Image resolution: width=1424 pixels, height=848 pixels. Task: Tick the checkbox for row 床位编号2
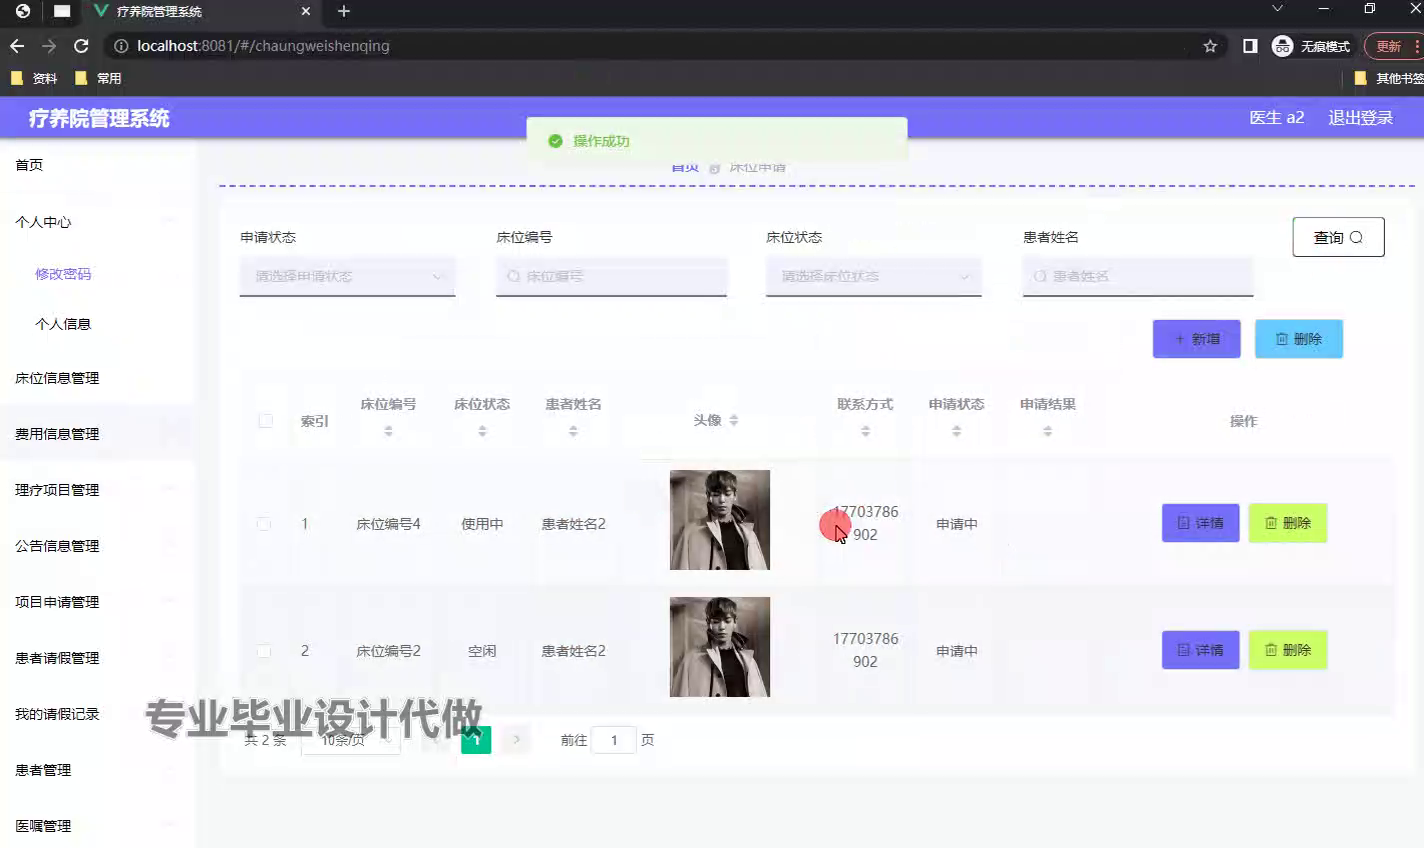[264, 651]
